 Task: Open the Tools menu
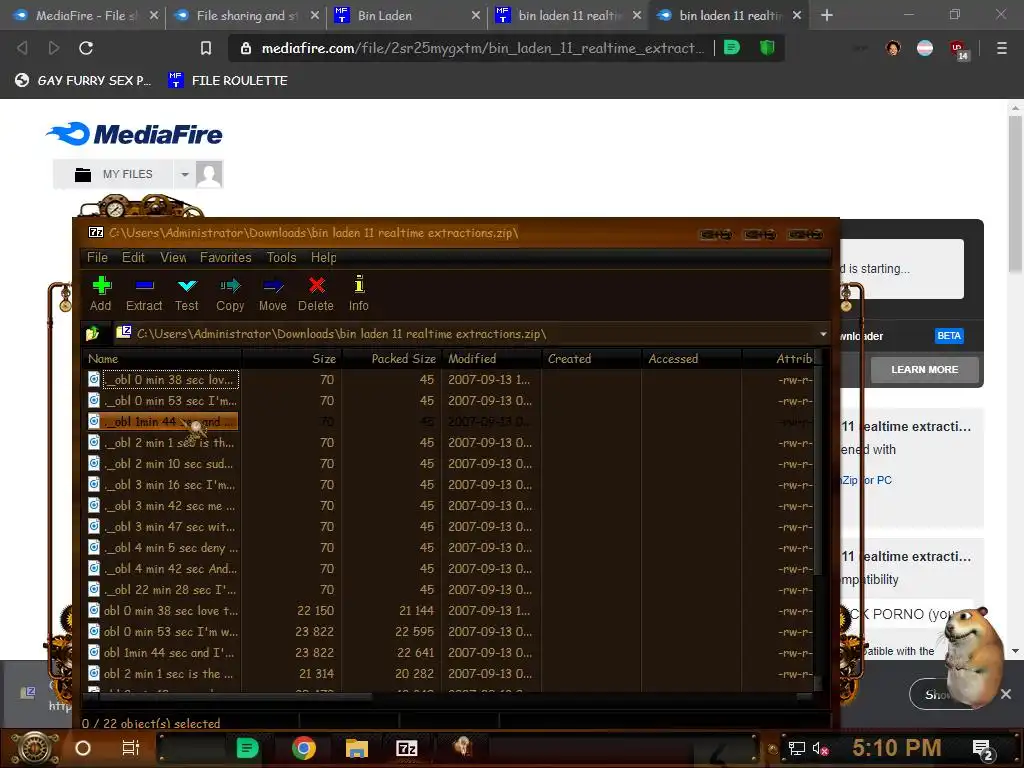pyautogui.click(x=281, y=257)
